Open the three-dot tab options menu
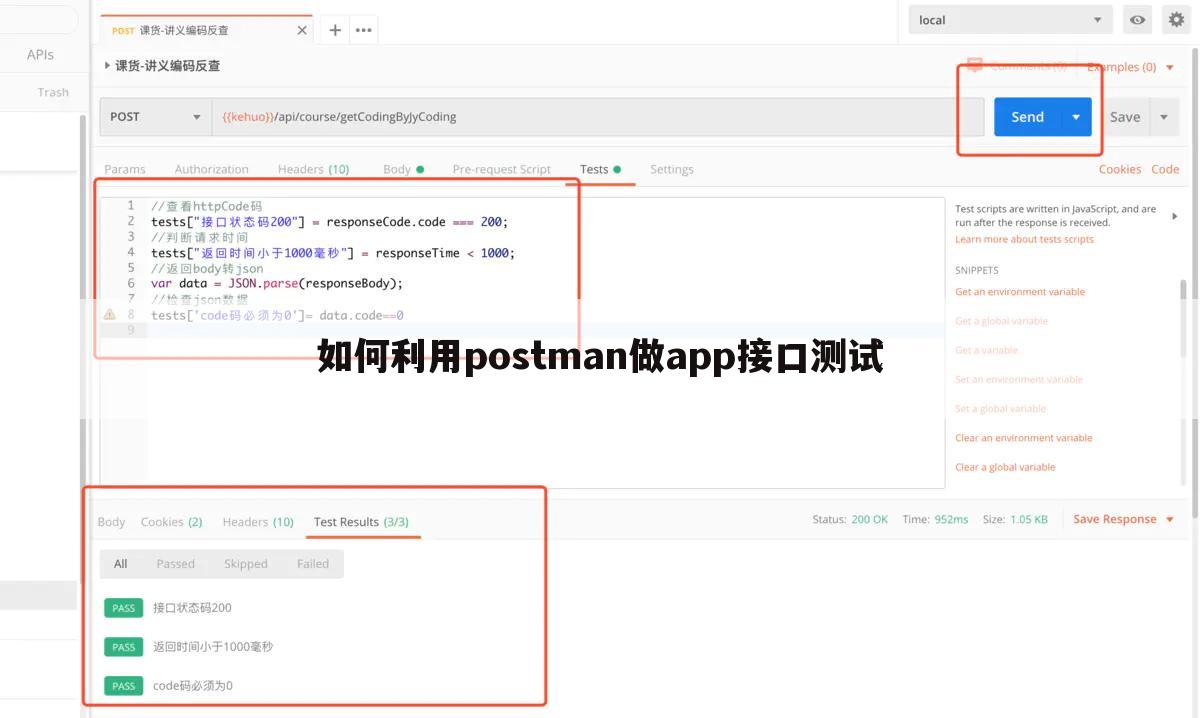The height and width of the screenshot is (718, 1200). click(x=364, y=30)
